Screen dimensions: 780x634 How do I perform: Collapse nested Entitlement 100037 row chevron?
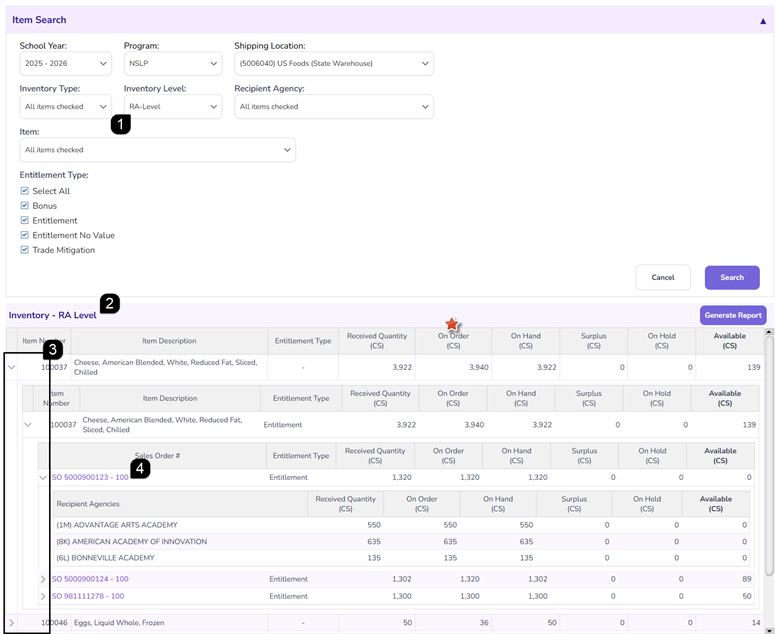pos(28,425)
